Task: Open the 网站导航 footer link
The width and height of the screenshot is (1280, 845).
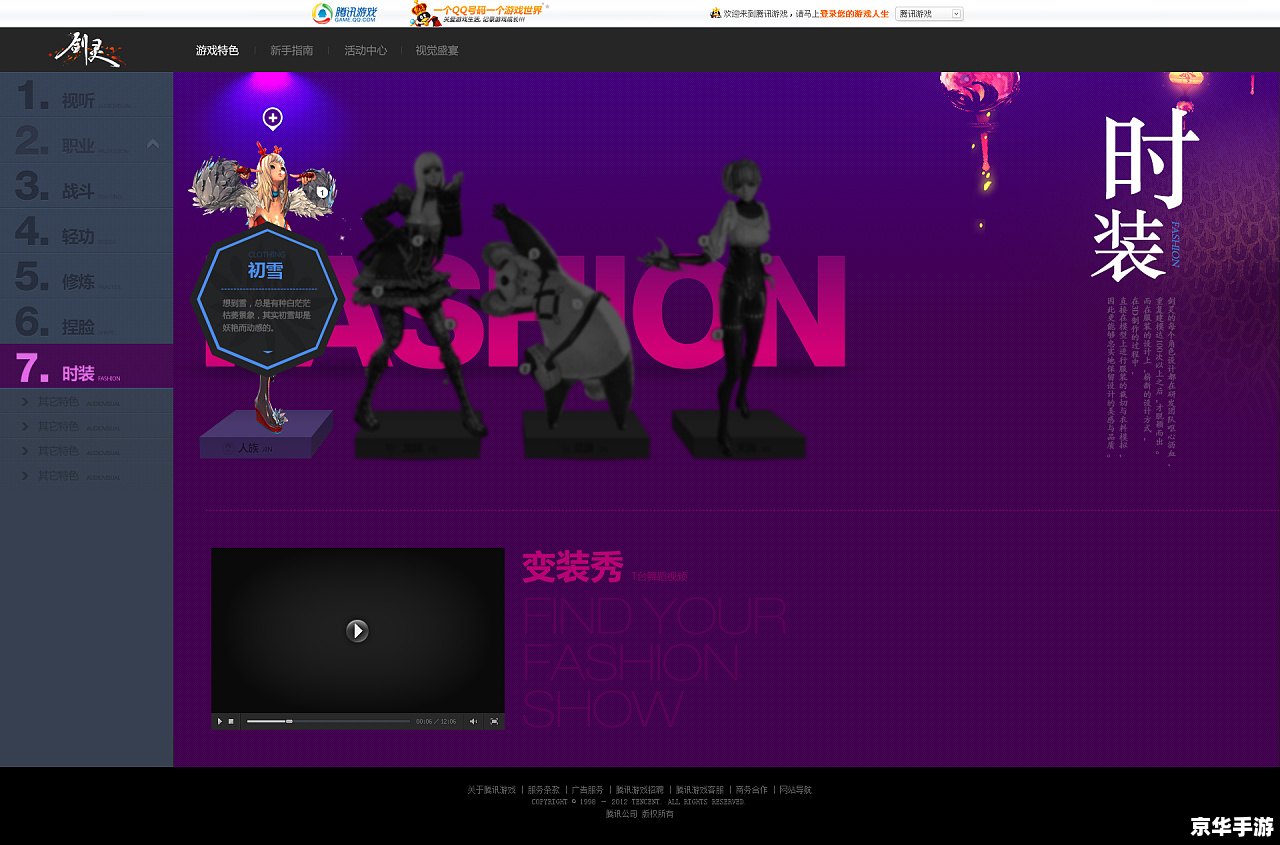Action: (x=795, y=790)
